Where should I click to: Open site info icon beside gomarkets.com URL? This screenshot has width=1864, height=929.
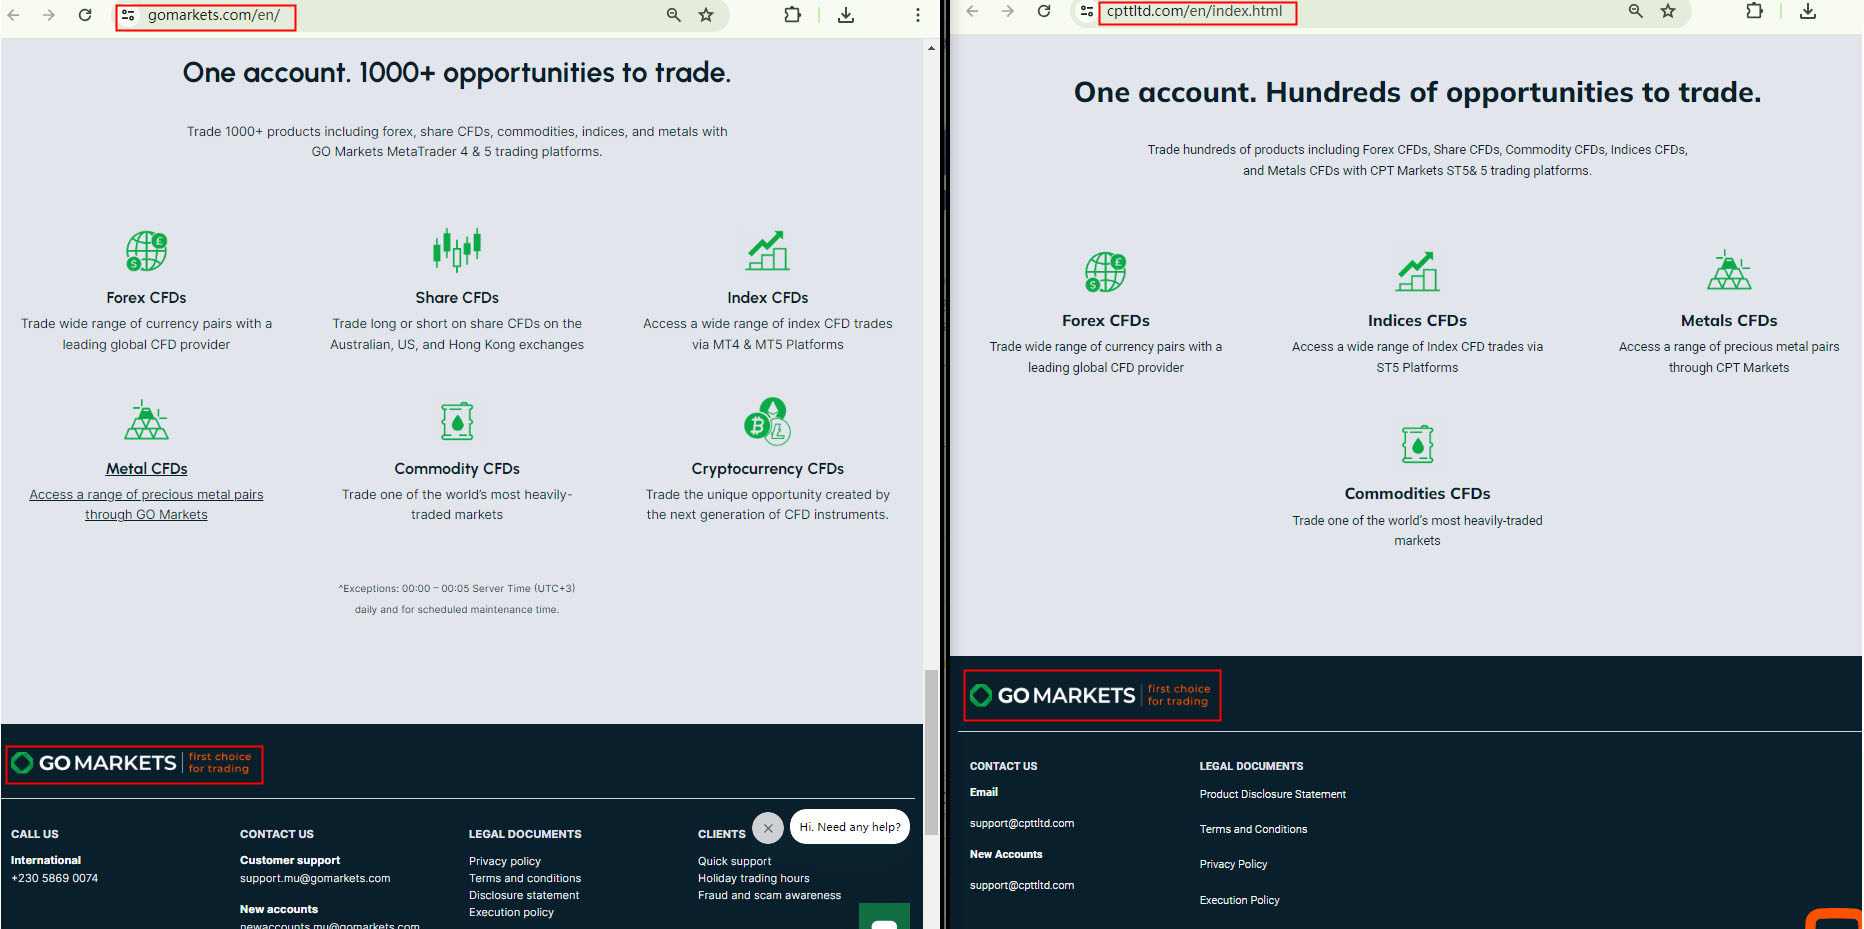click(x=128, y=15)
